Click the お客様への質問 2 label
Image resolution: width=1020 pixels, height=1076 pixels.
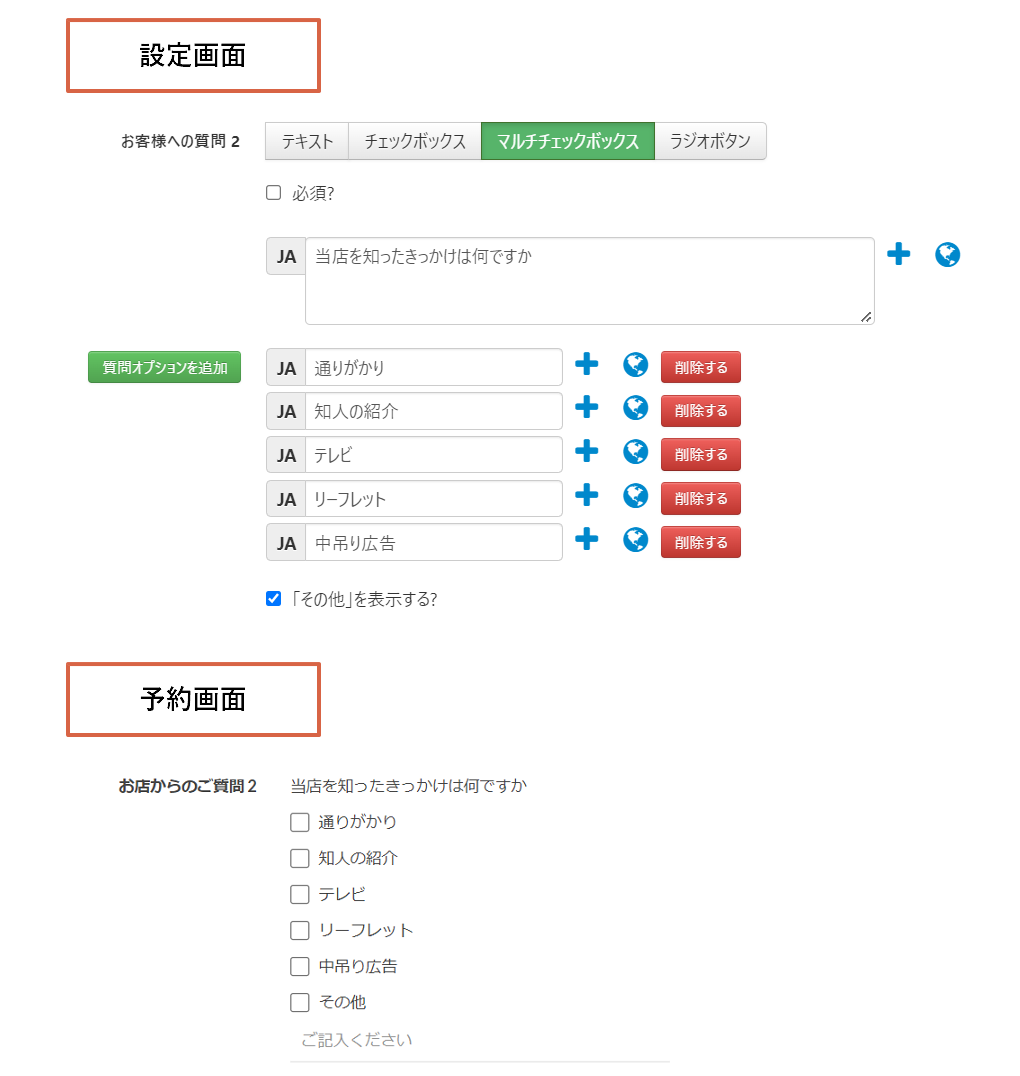tap(180, 141)
